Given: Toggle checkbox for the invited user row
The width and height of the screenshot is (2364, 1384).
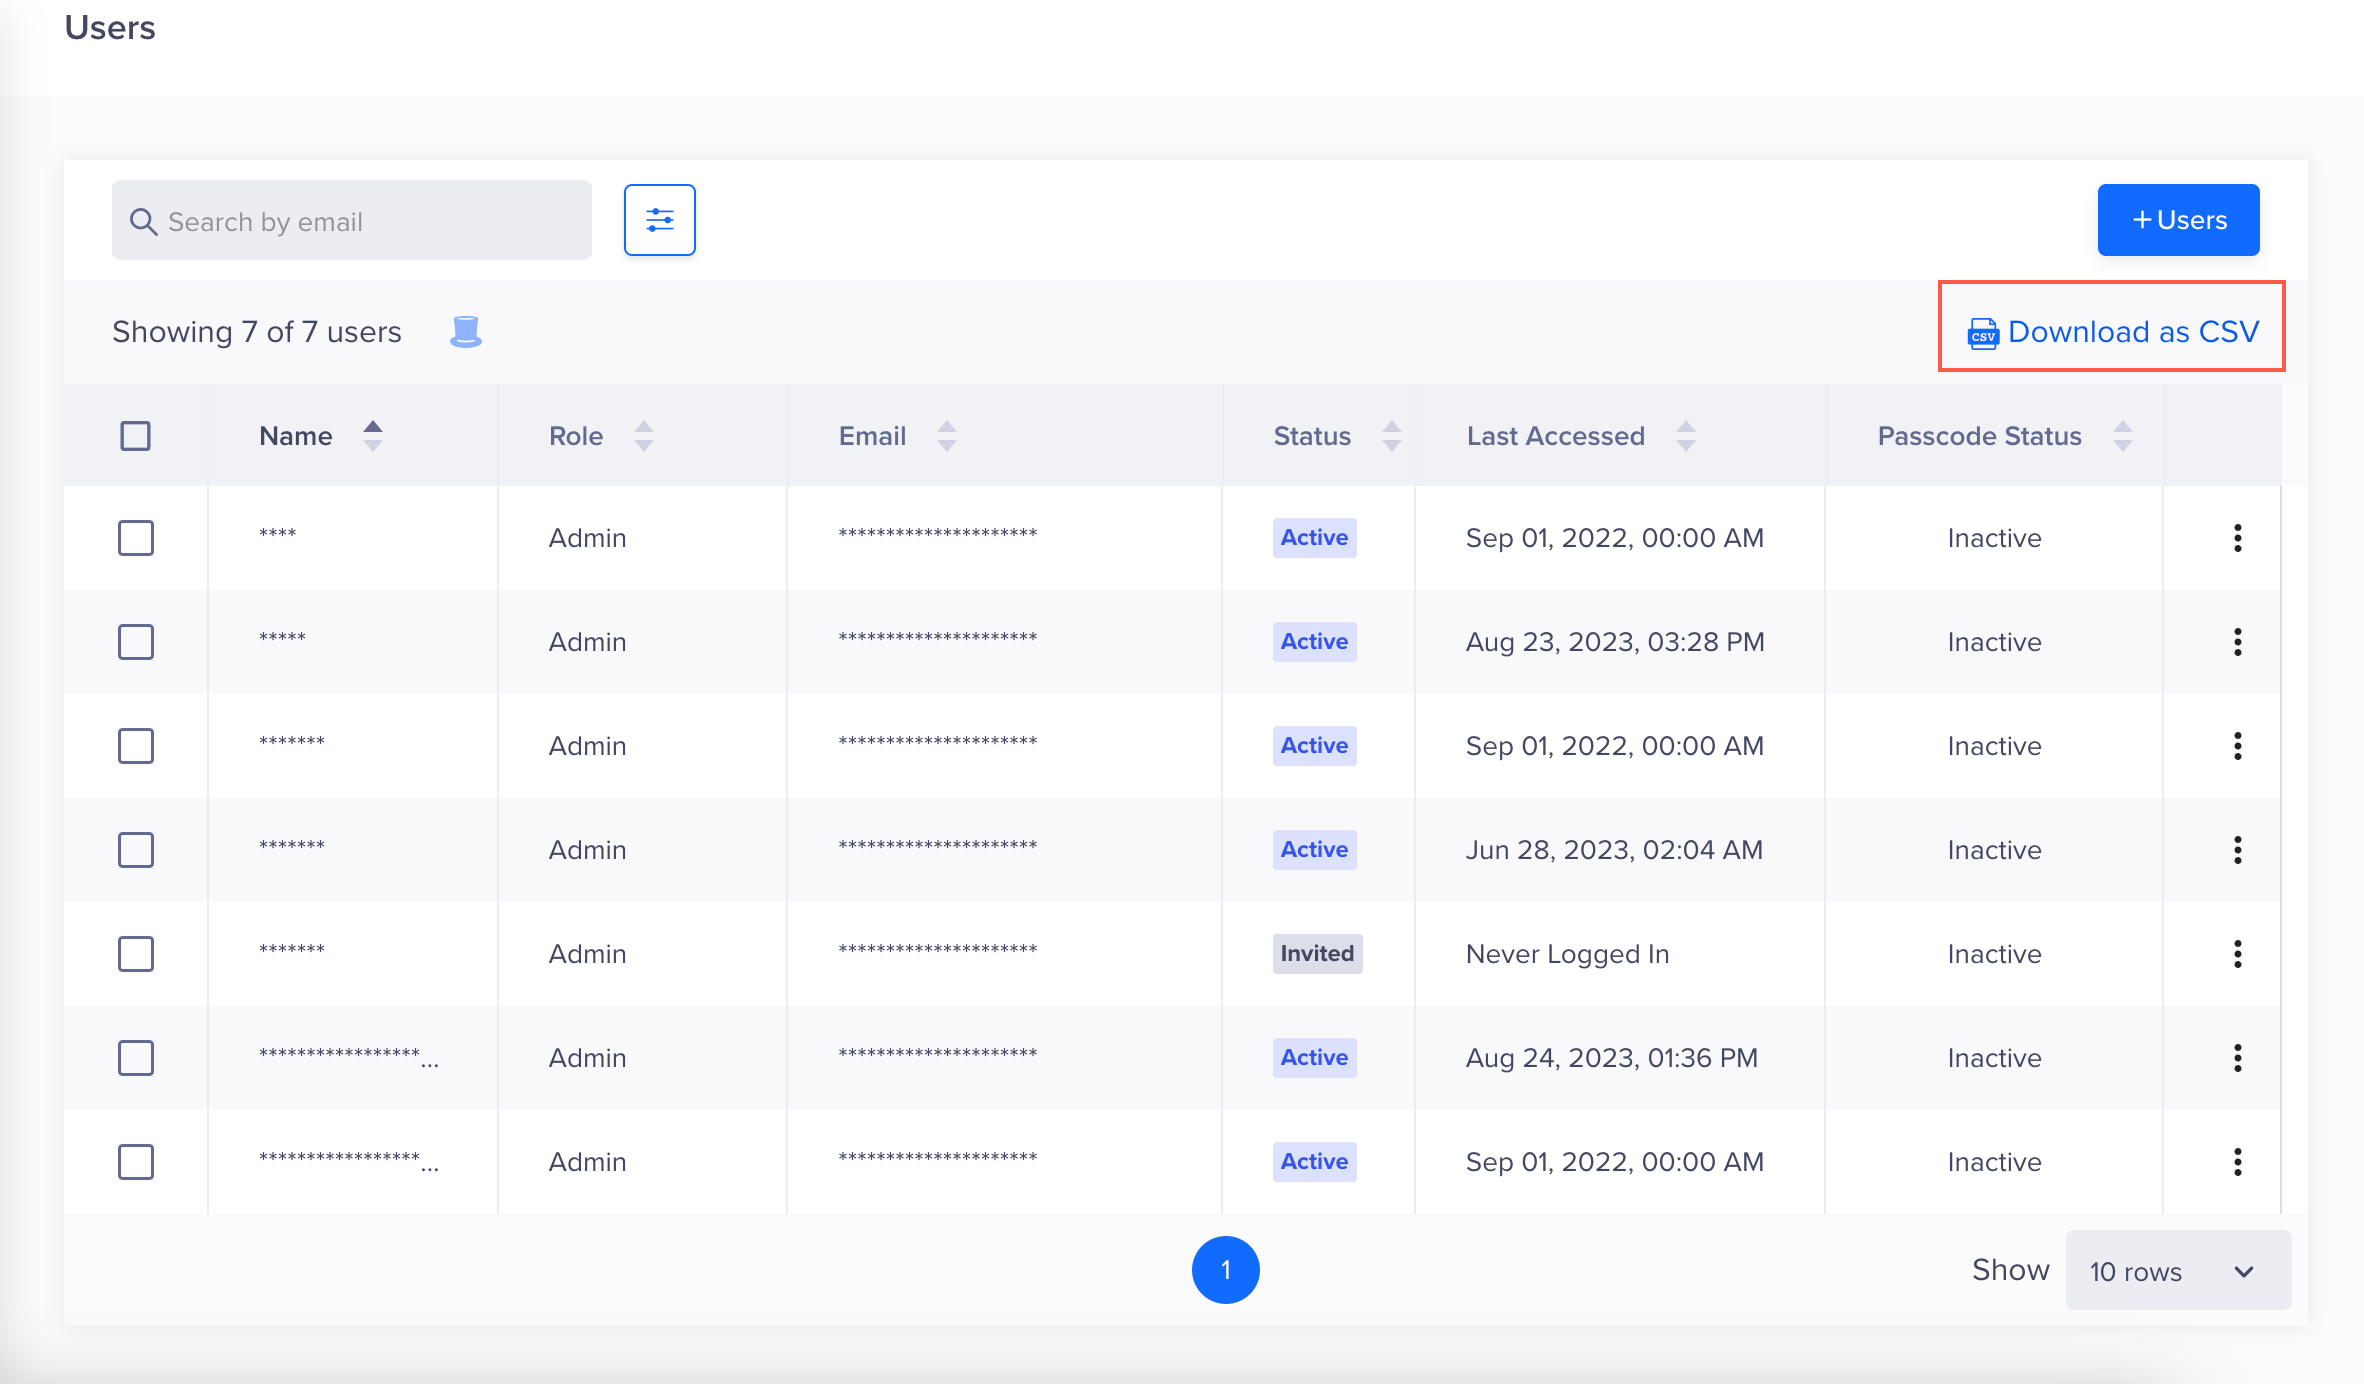Looking at the screenshot, I should 135,954.
